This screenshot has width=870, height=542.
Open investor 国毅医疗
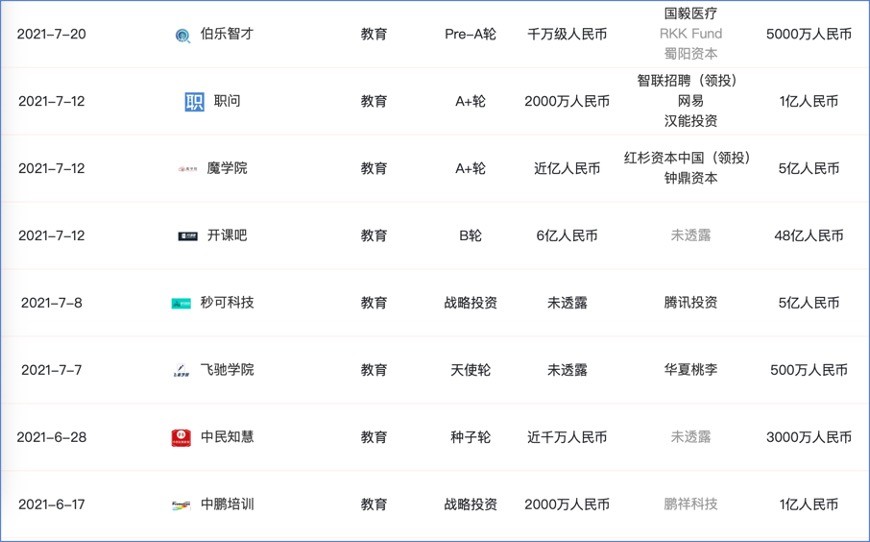pyautogui.click(x=691, y=14)
